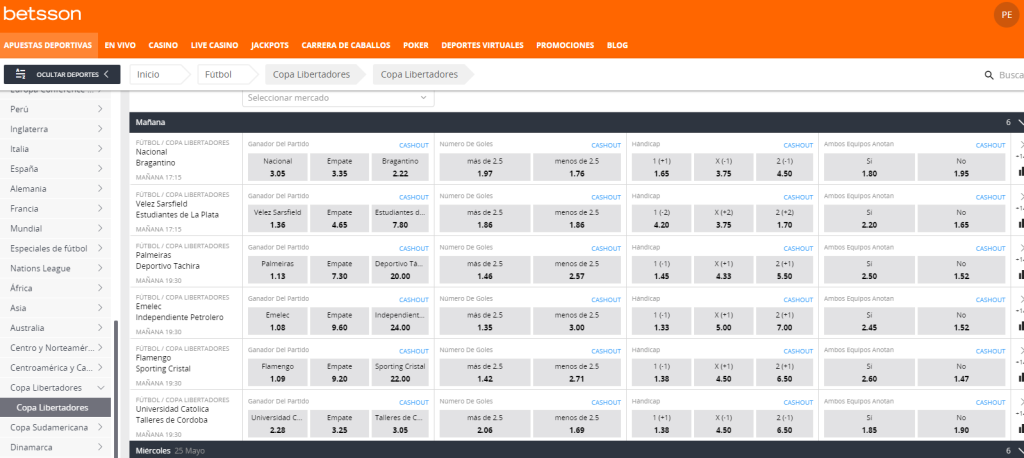Click sports filter icon on Ocultar Deportes
The height and width of the screenshot is (458, 1024).
pyautogui.click(x=20, y=74)
